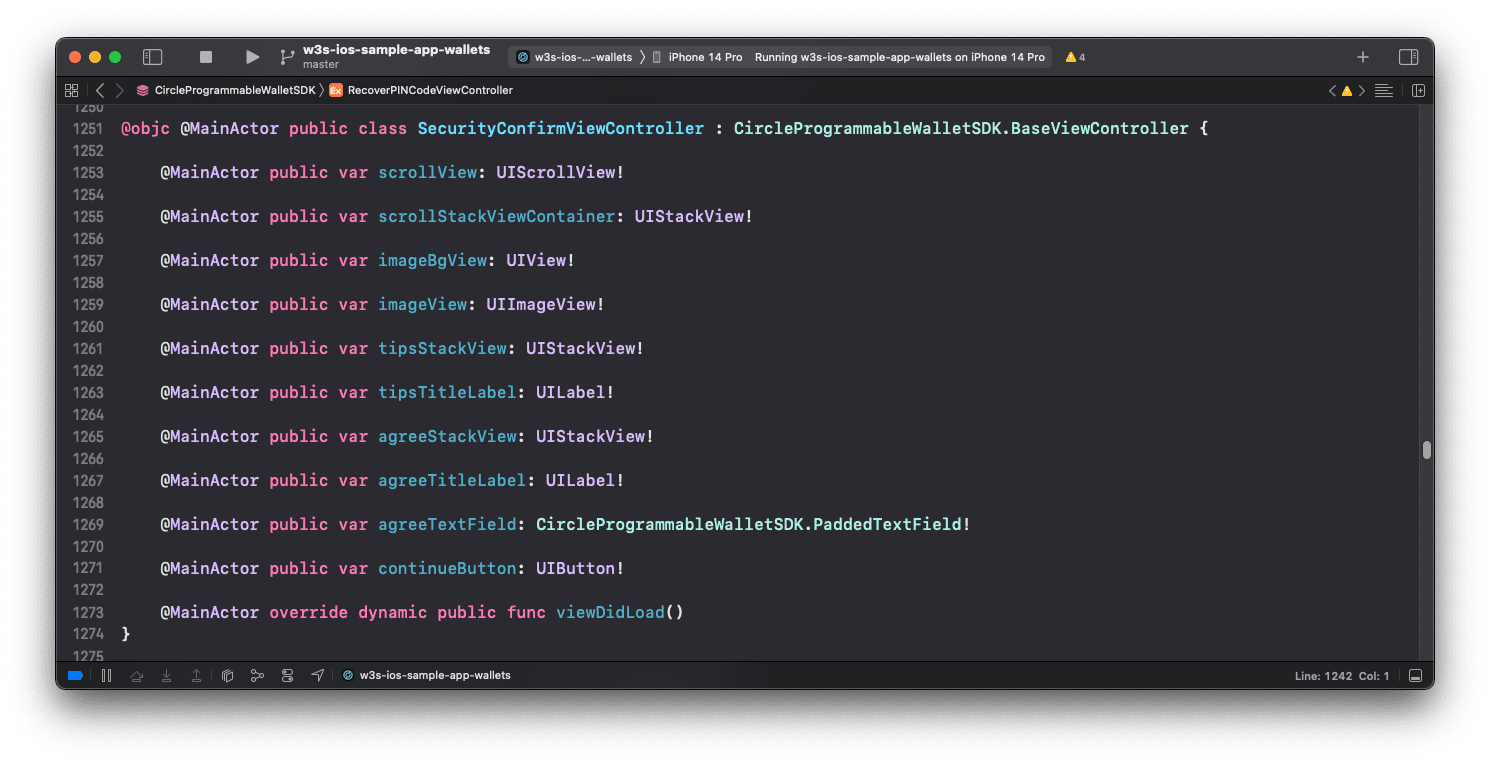Open the master branch label

pyautogui.click(x=321, y=65)
